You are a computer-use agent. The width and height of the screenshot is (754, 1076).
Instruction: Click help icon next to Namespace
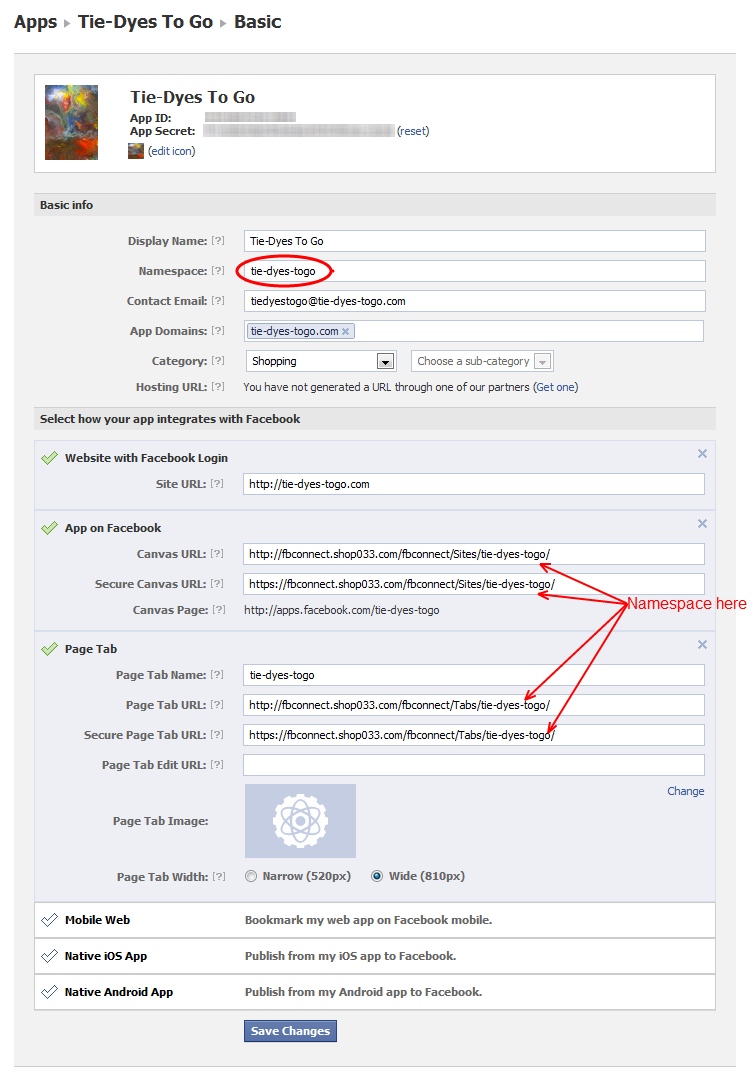coord(218,271)
